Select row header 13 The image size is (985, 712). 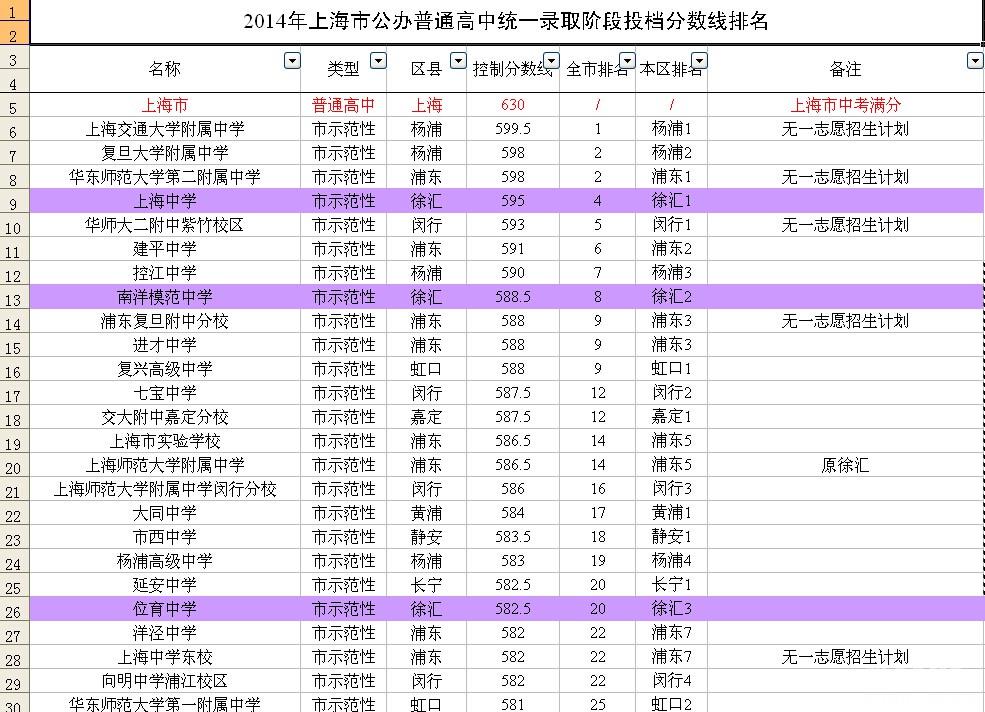click(x=14, y=297)
